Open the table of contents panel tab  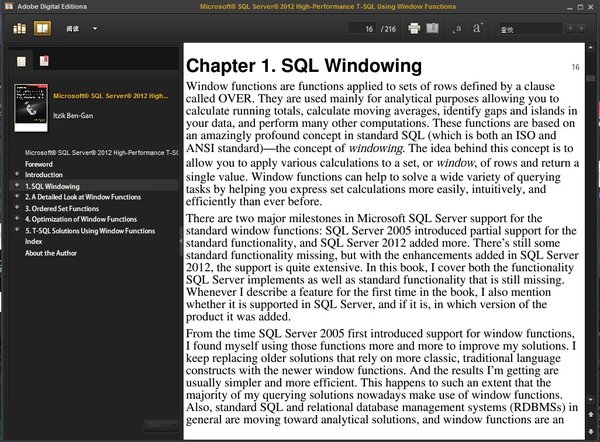(21, 61)
